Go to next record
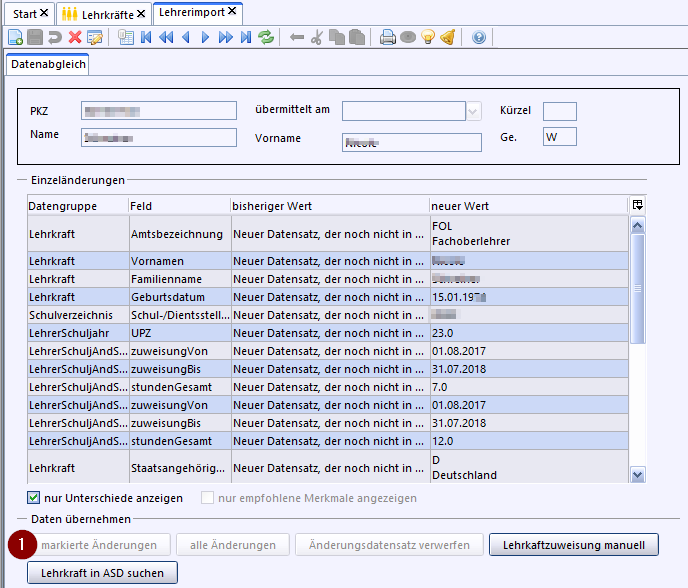Screen dimensions: 688x588 click(205, 37)
